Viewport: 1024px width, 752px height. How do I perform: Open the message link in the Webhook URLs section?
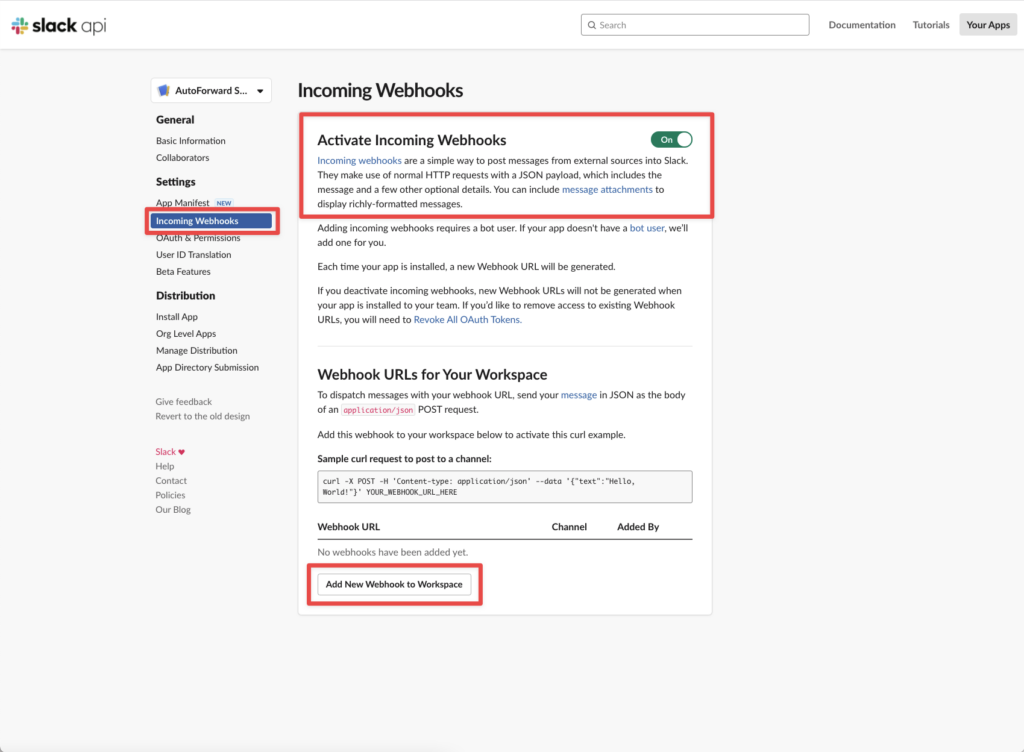[579, 395]
